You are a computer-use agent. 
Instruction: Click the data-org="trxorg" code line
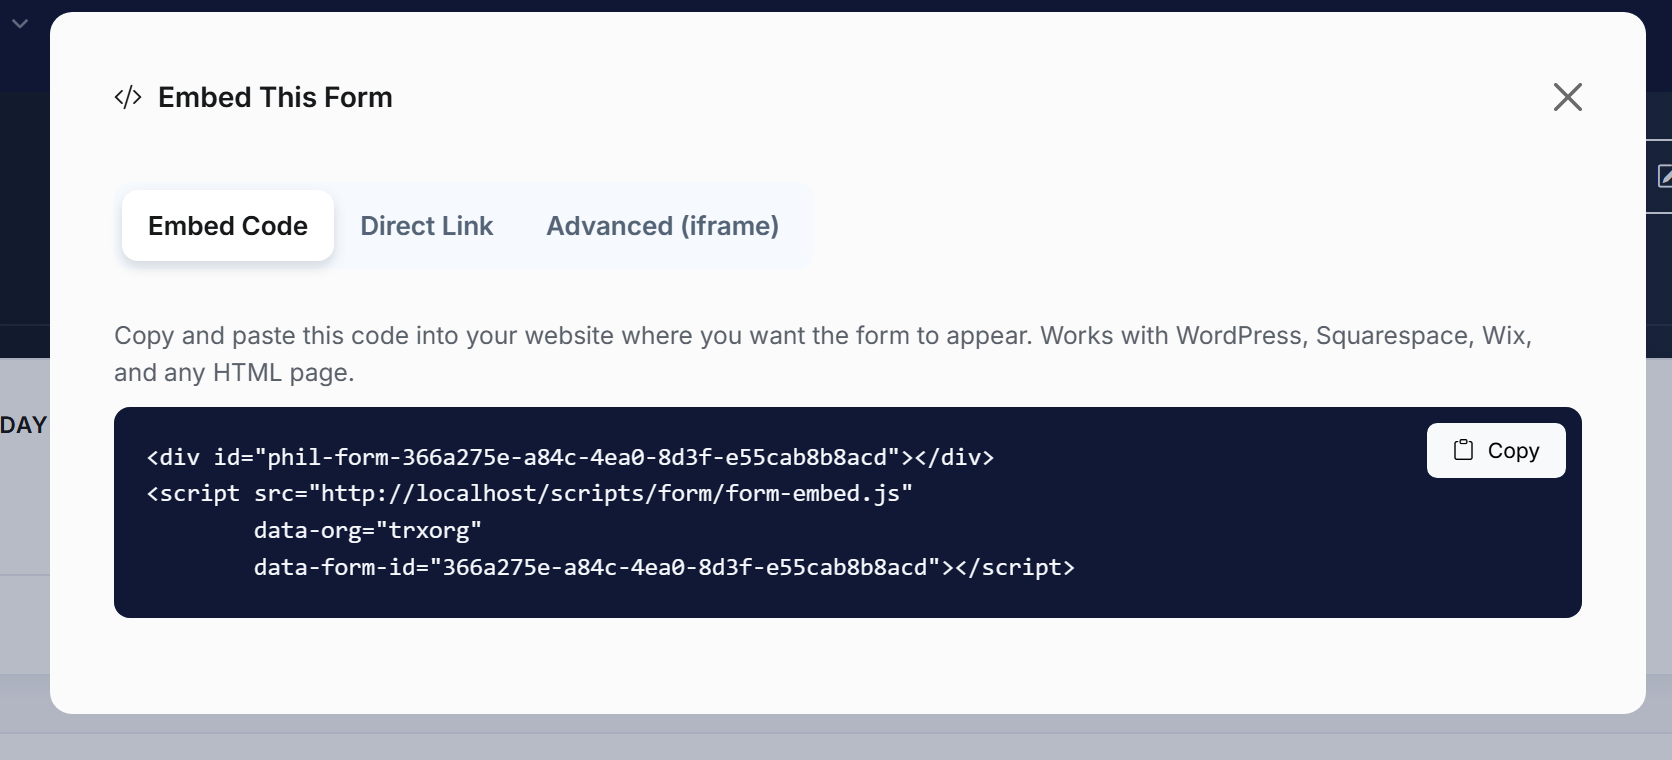click(x=367, y=530)
